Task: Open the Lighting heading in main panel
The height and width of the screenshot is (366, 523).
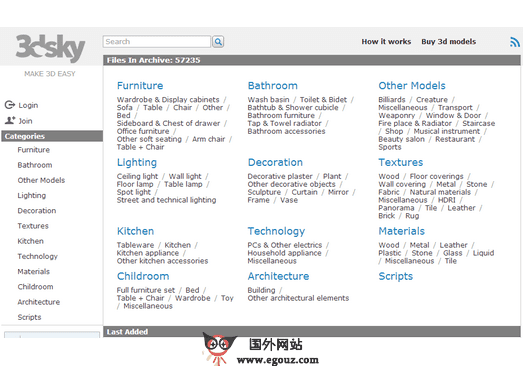Action: [x=137, y=162]
